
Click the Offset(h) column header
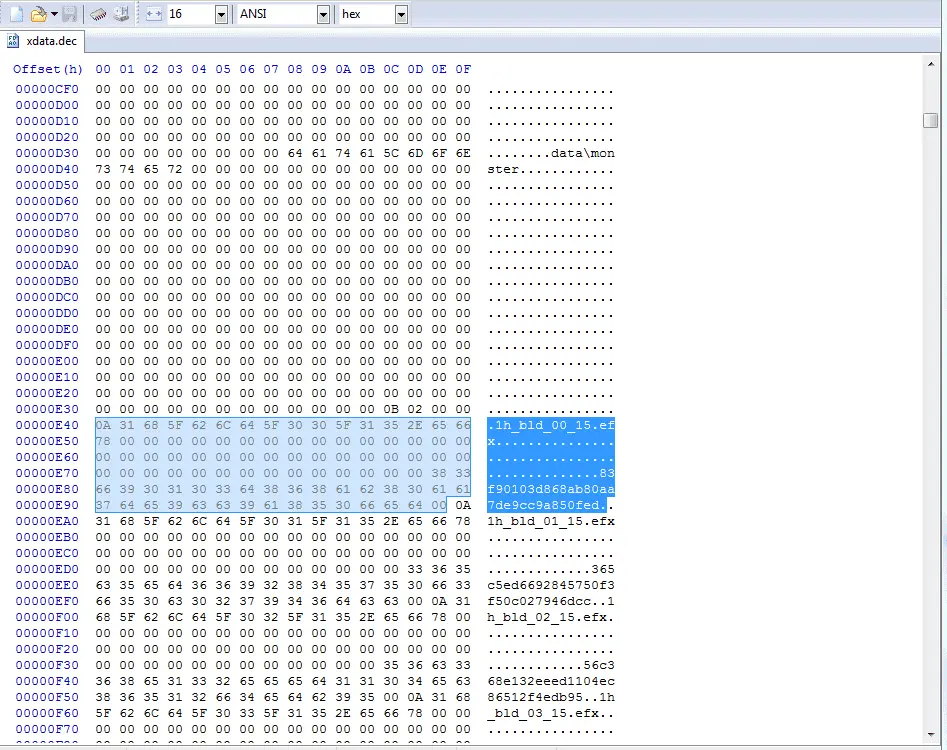48,69
